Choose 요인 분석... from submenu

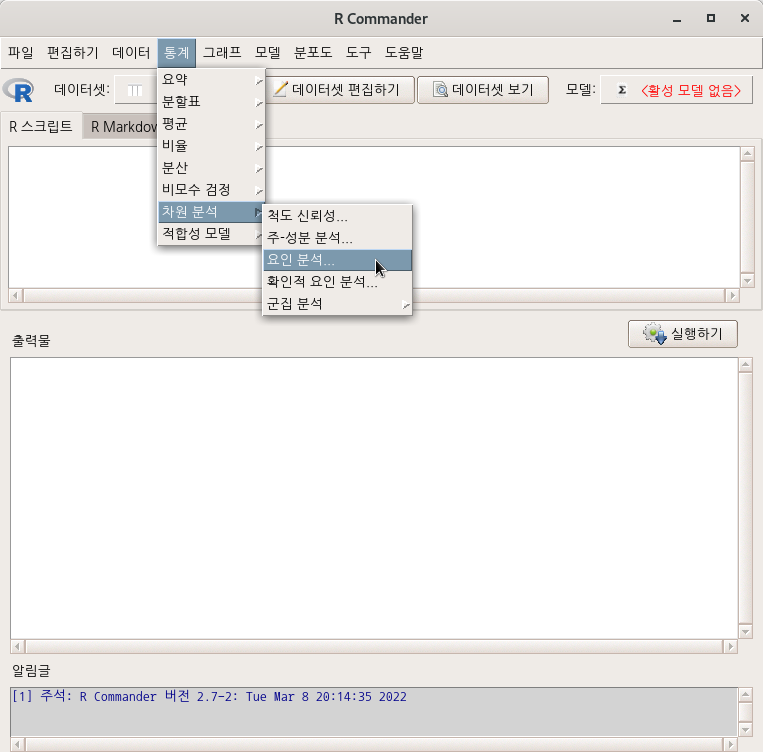pos(337,260)
